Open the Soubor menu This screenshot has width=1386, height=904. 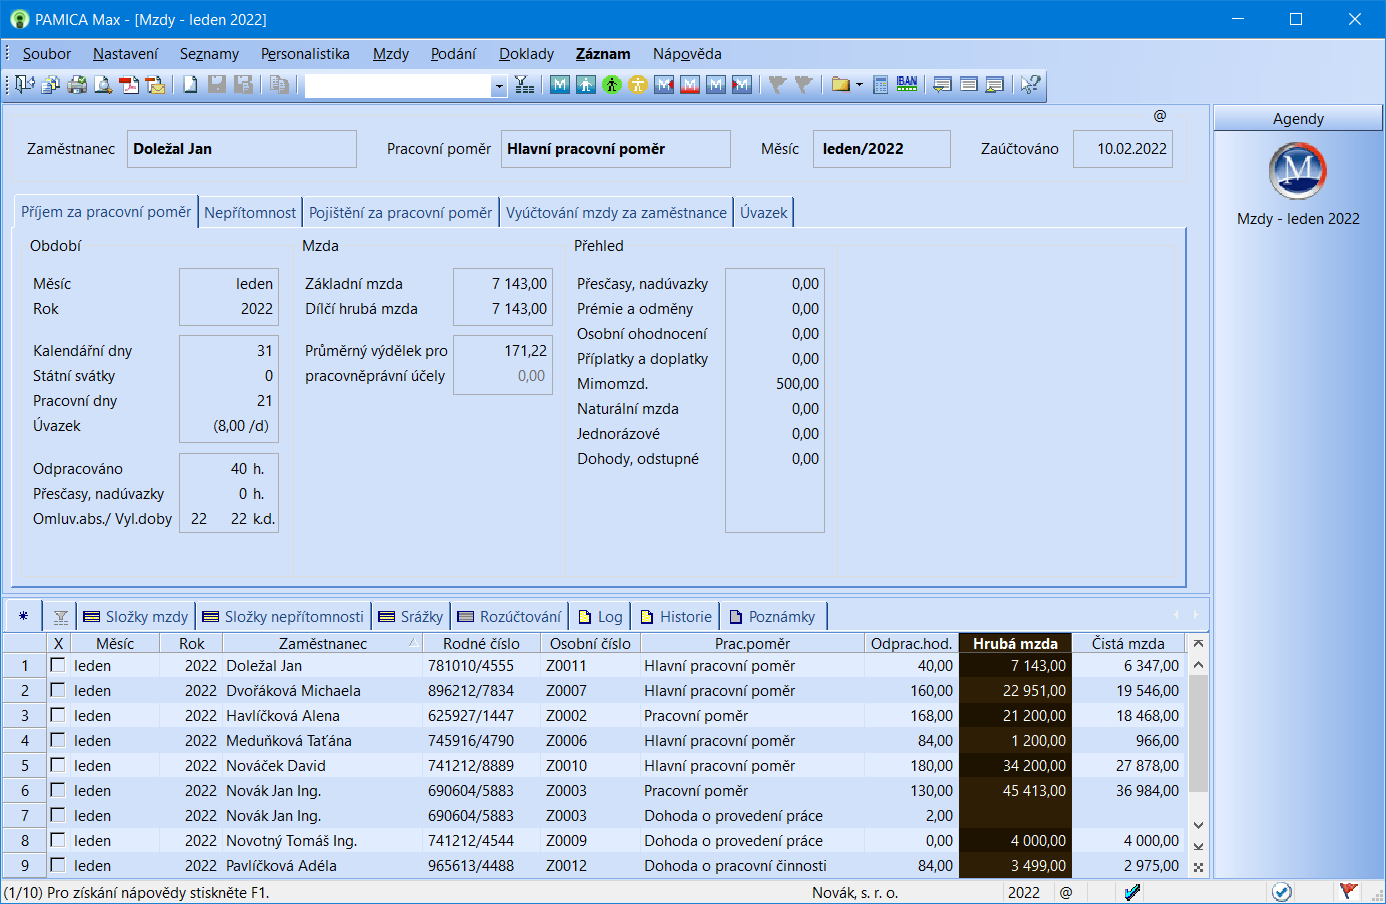pos(47,54)
